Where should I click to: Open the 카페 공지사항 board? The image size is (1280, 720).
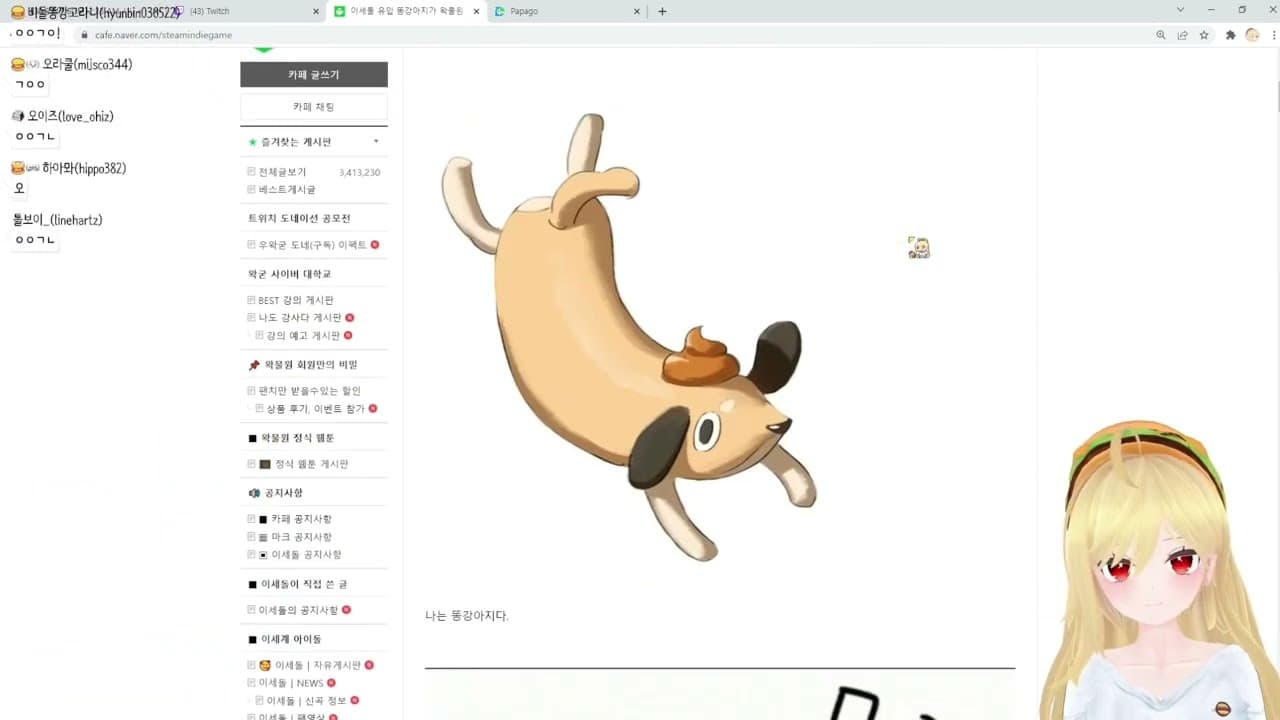point(301,519)
